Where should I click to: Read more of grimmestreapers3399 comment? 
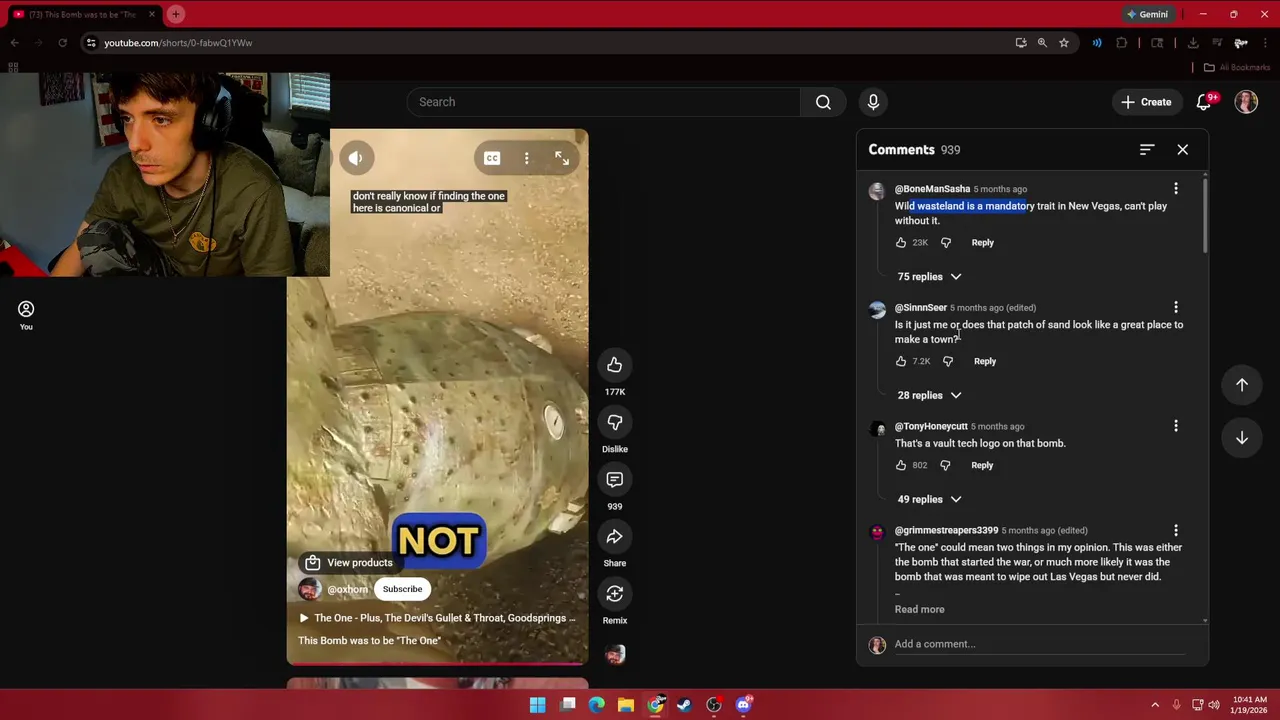tap(919, 609)
